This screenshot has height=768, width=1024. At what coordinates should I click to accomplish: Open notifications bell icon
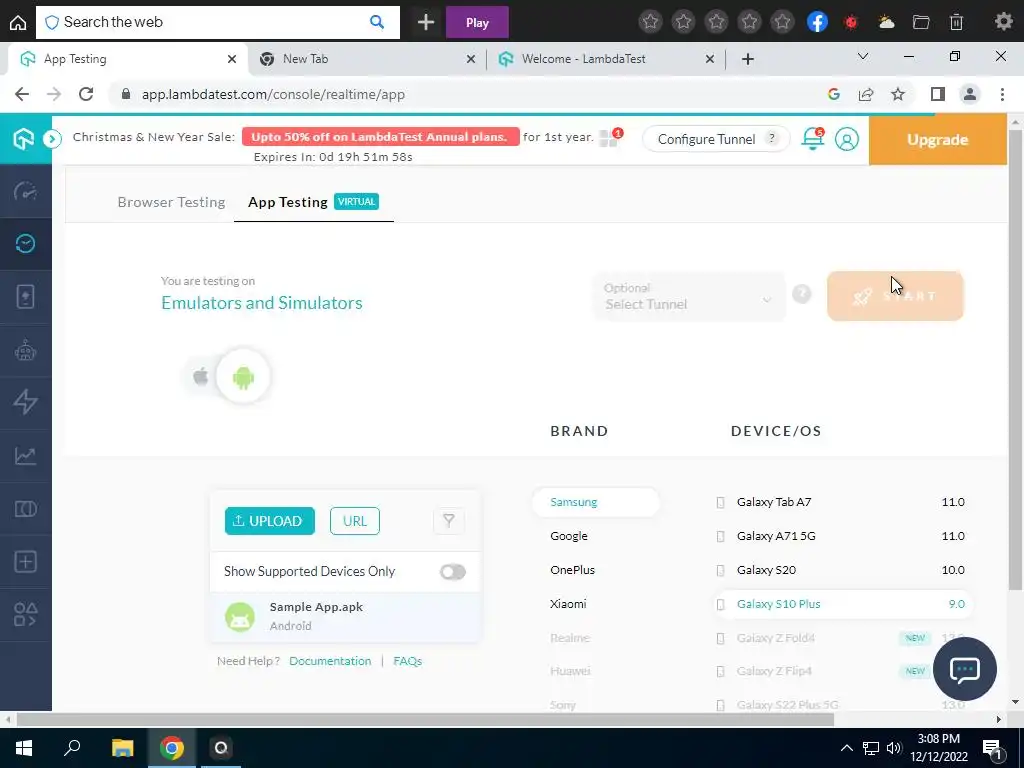[x=812, y=139]
